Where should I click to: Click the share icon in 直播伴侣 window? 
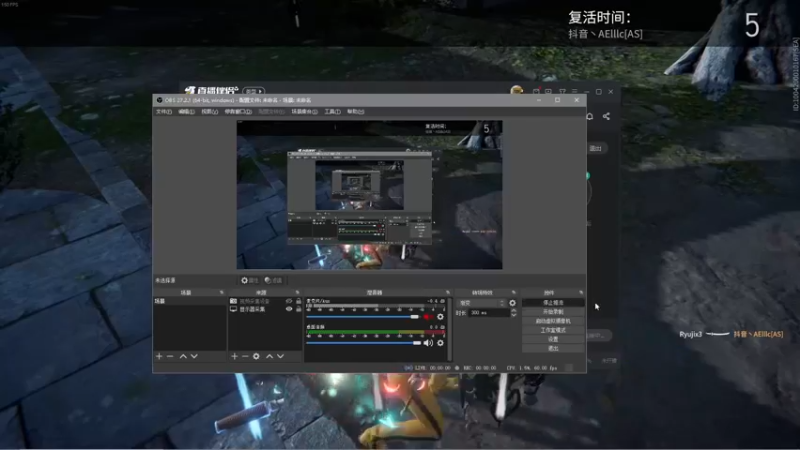click(606, 116)
